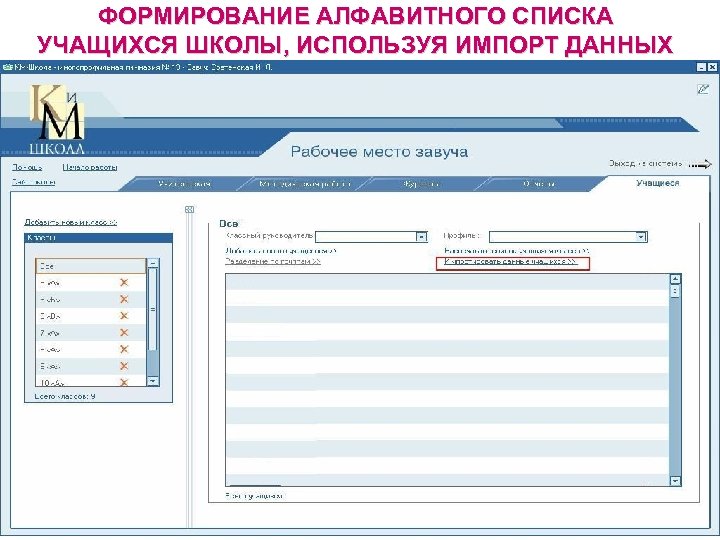Screen dimensions: 720x540
Task: Click the Всего учащихся label below table
Action: 254,496
